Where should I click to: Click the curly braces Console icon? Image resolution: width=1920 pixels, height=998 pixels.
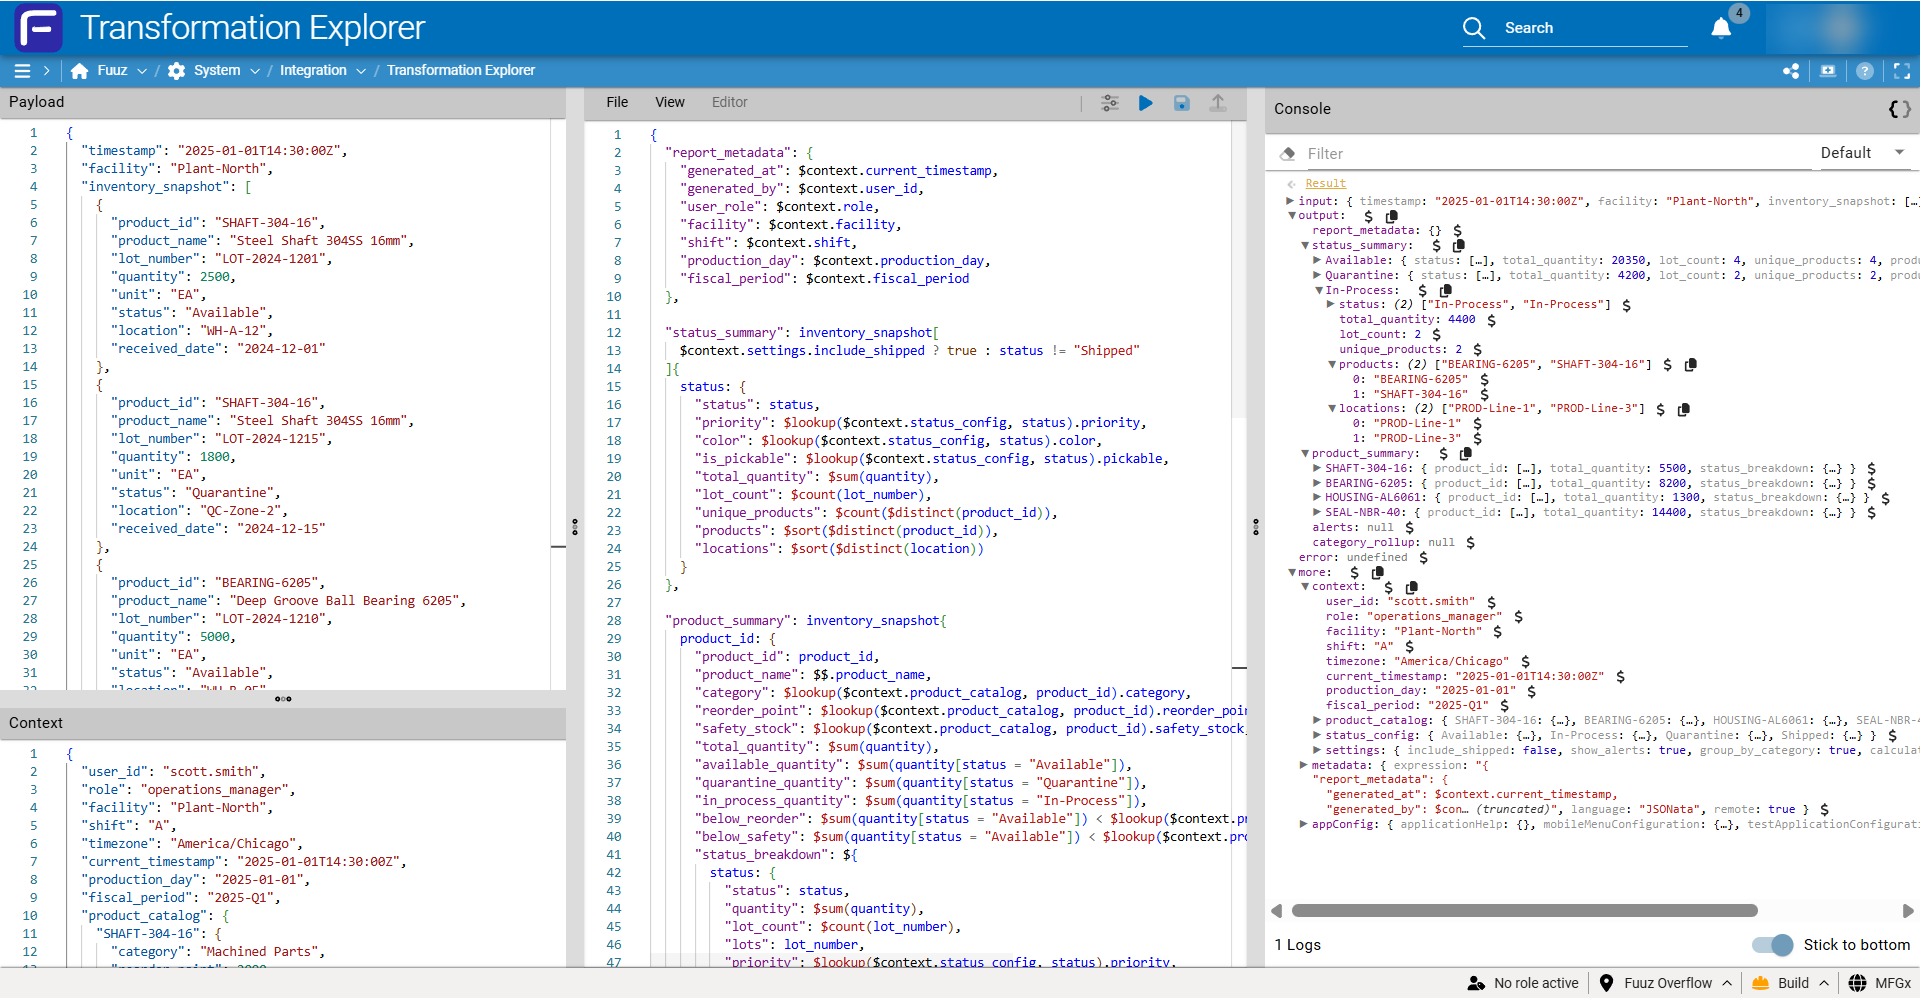pyautogui.click(x=1900, y=109)
